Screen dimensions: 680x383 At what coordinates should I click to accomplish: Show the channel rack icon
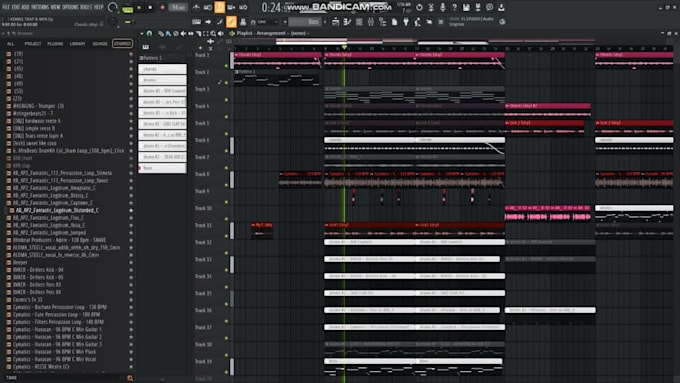(359, 22)
